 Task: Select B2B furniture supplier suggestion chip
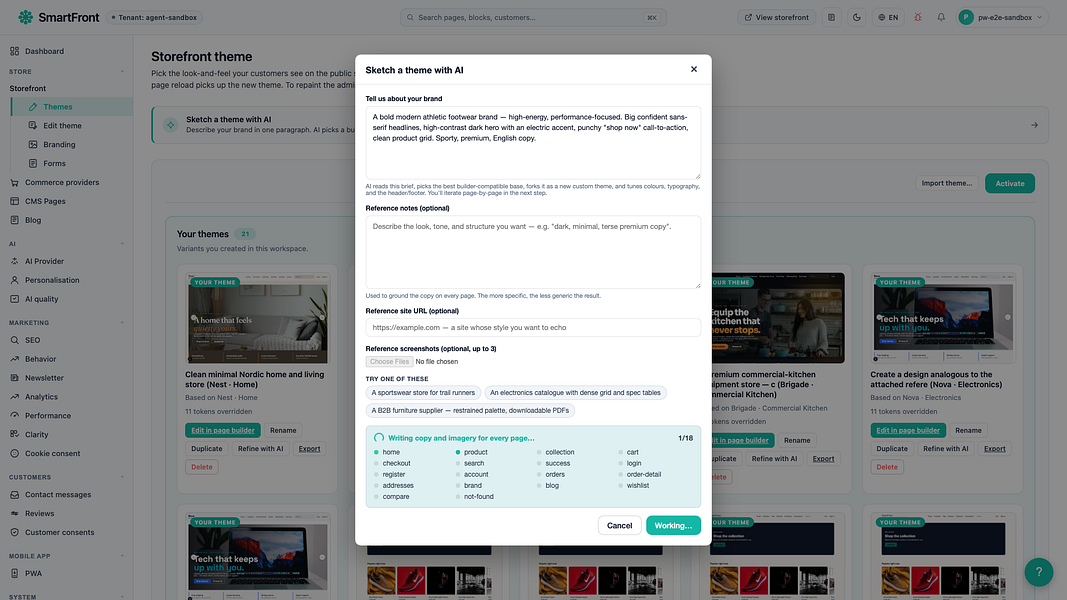click(470, 410)
